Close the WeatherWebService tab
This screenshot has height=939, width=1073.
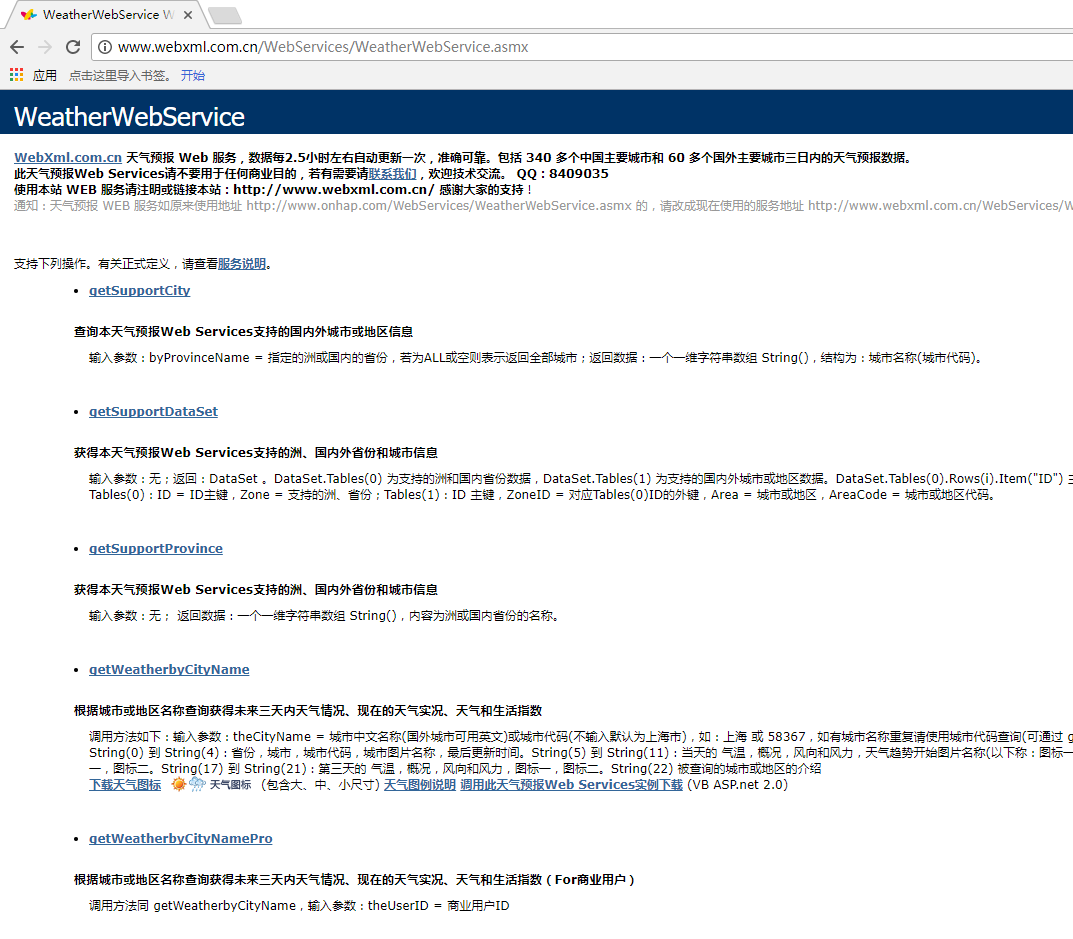pyautogui.click(x=188, y=14)
